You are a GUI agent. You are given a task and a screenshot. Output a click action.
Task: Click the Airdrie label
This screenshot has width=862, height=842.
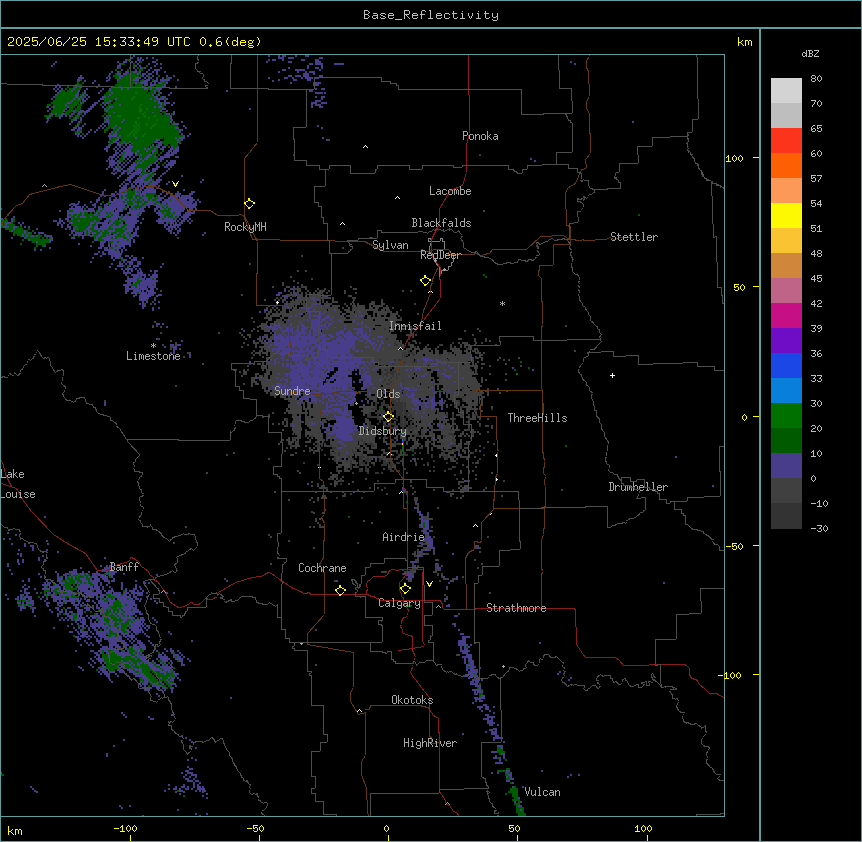tap(404, 537)
